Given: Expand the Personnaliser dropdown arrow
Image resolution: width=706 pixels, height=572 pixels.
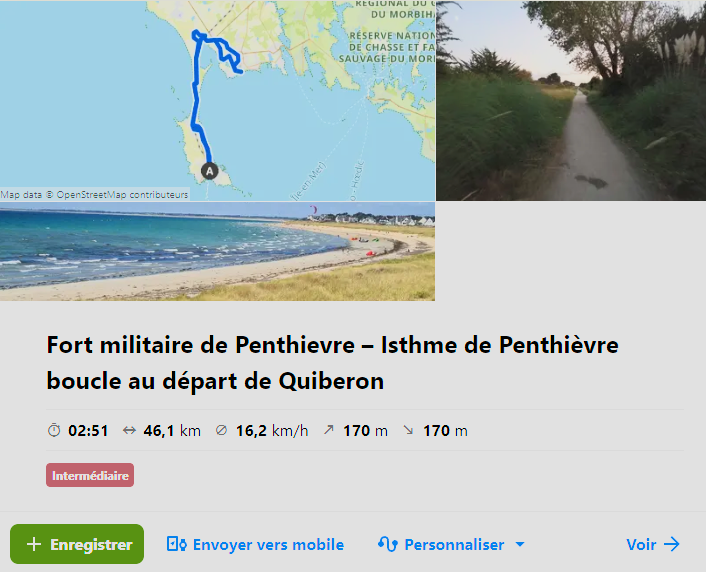Looking at the screenshot, I should [x=520, y=544].
